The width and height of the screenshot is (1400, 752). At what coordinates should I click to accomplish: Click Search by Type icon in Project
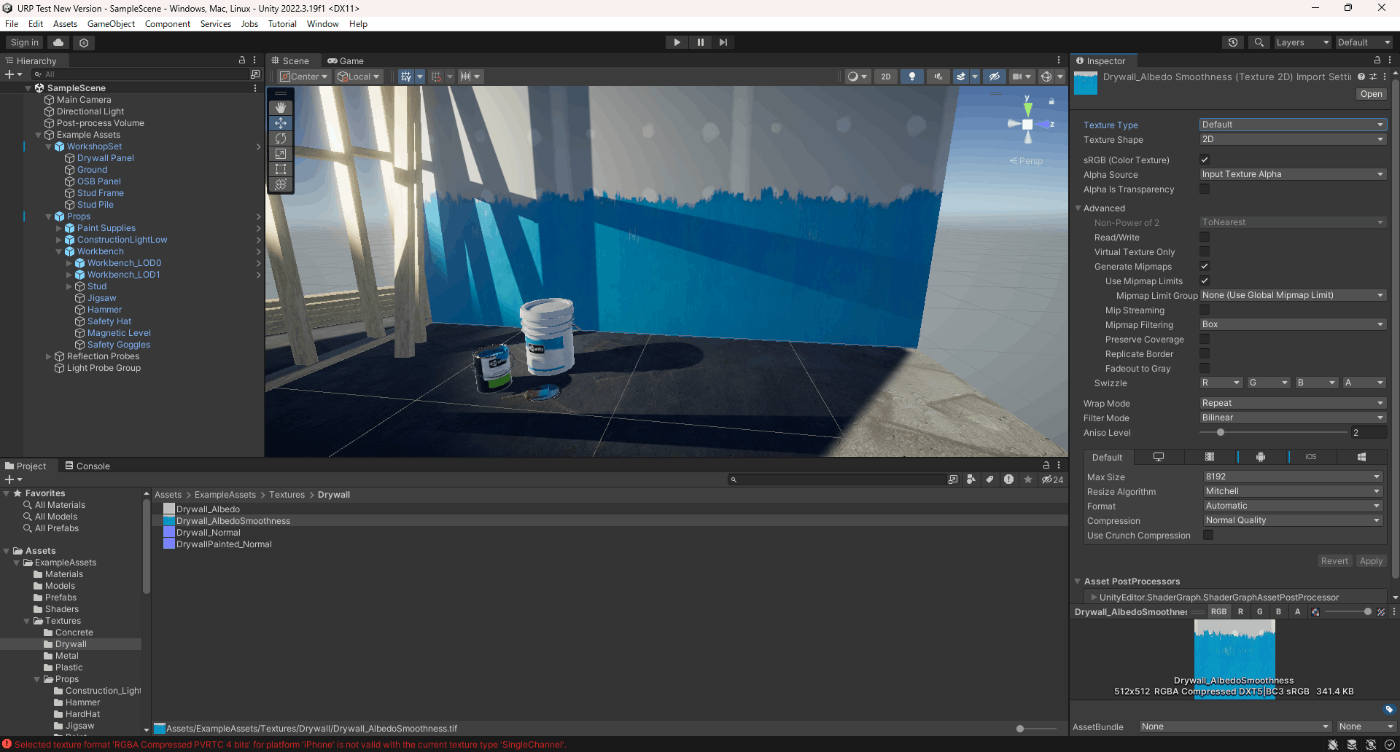click(971, 480)
